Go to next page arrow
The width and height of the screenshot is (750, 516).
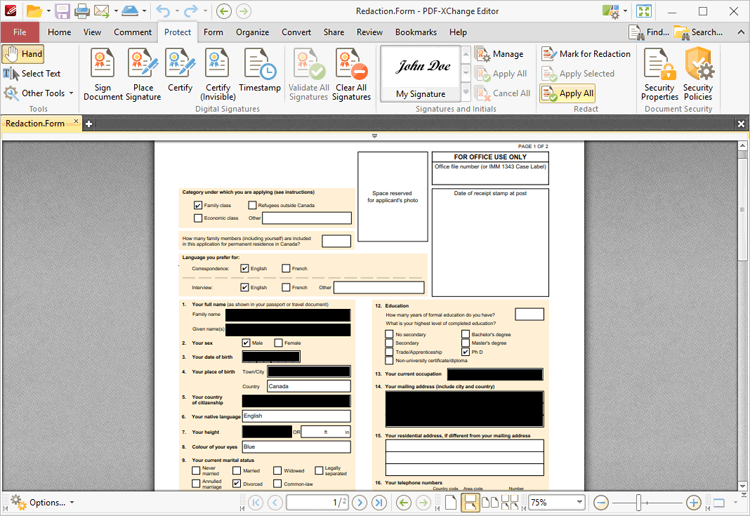360,503
